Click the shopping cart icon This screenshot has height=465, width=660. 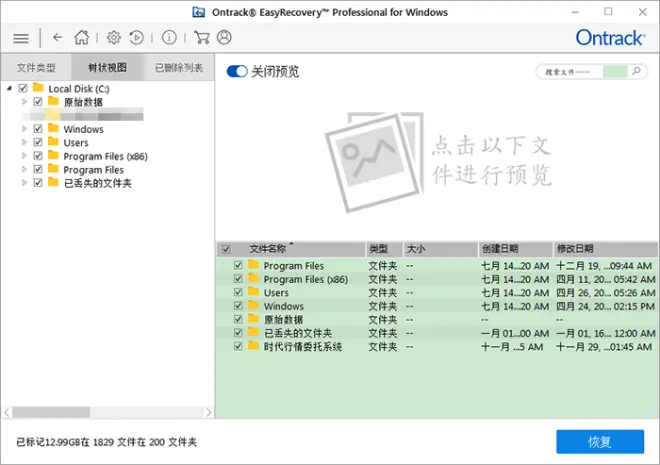point(202,37)
